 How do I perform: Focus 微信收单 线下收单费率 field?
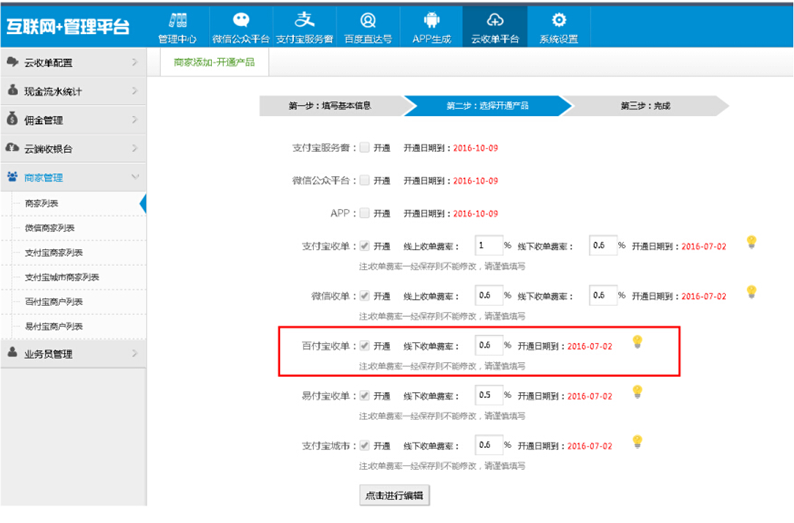tap(603, 295)
